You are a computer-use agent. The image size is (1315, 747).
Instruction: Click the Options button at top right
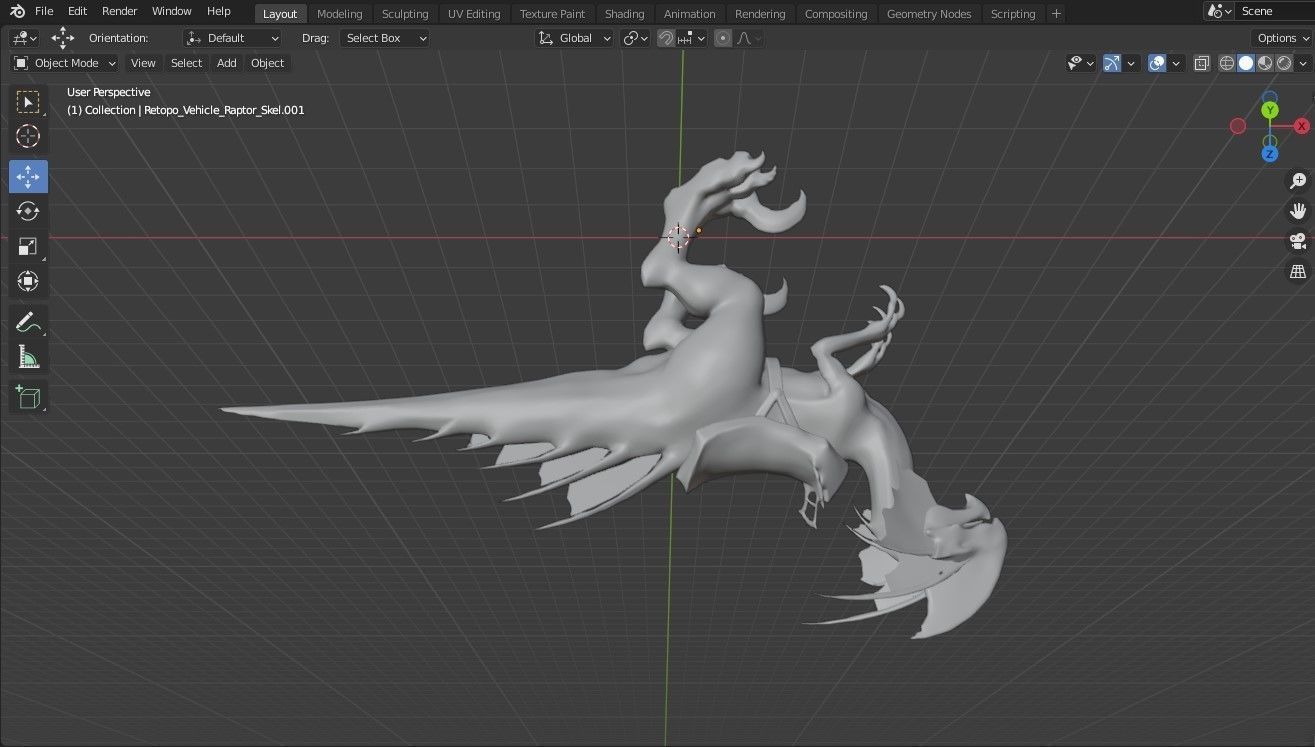[1278, 37]
